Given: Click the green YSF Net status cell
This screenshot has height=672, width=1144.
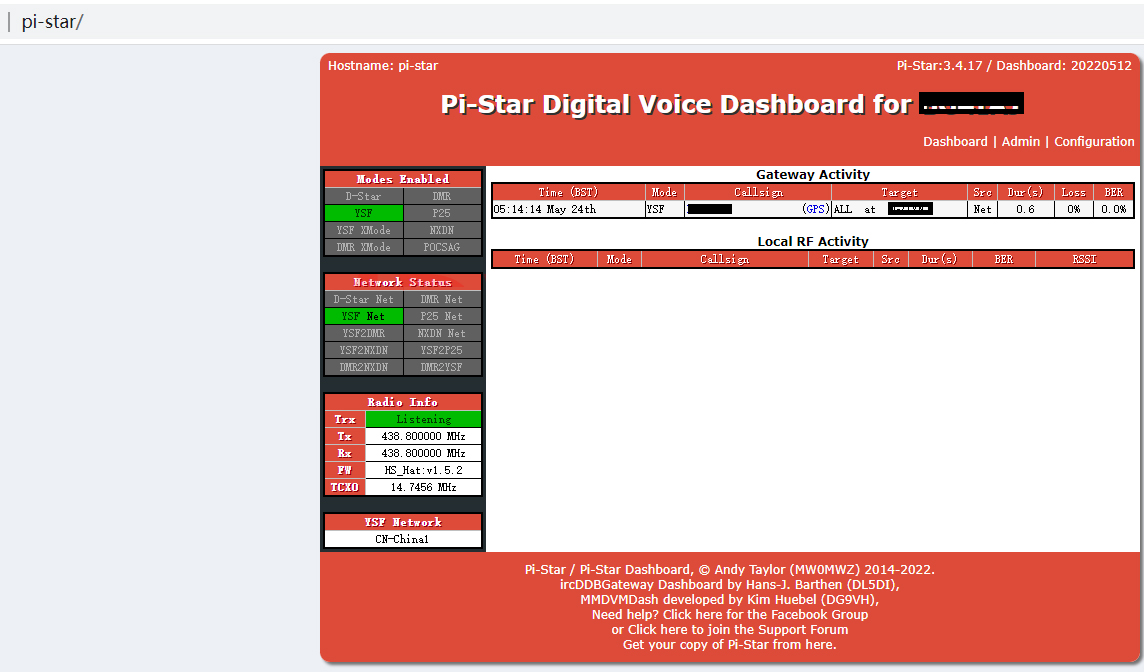Looking at the screenshot, I should tap(363, 316).
